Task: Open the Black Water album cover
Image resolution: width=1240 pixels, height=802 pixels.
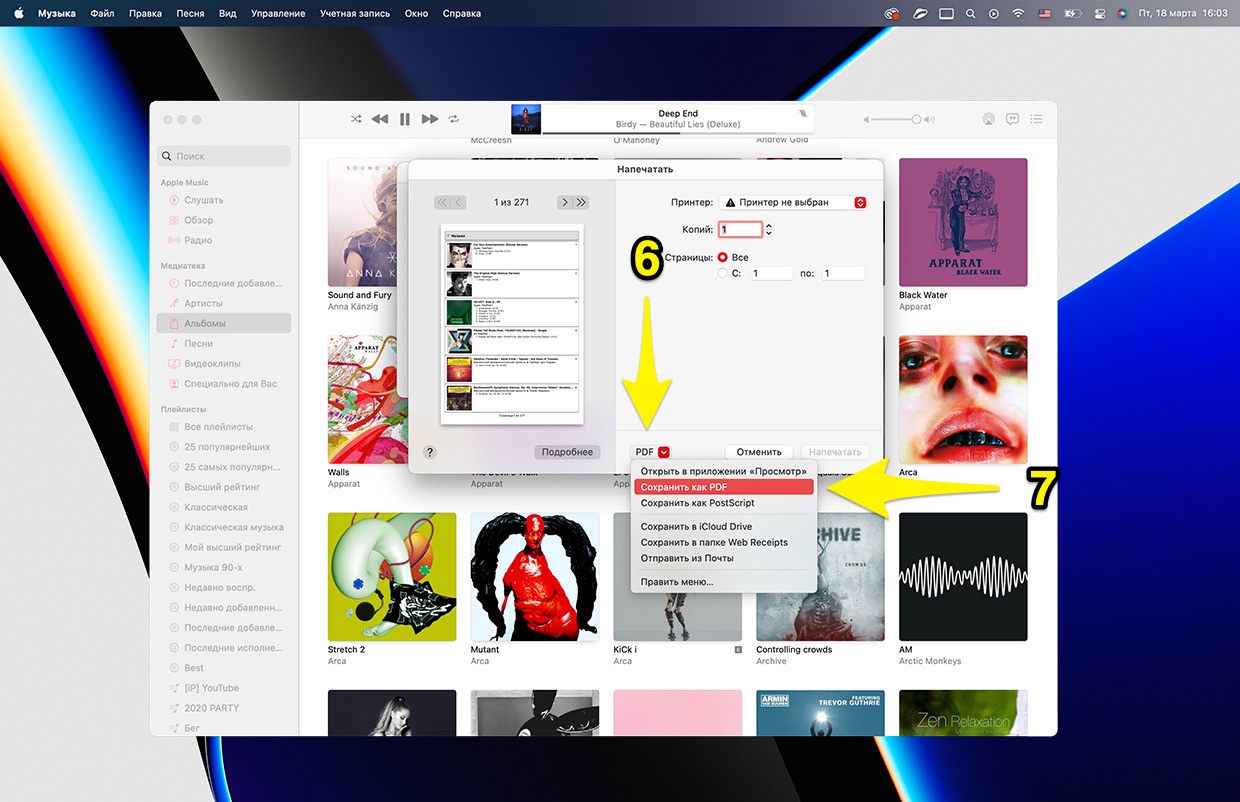Action: click(963, 222)
